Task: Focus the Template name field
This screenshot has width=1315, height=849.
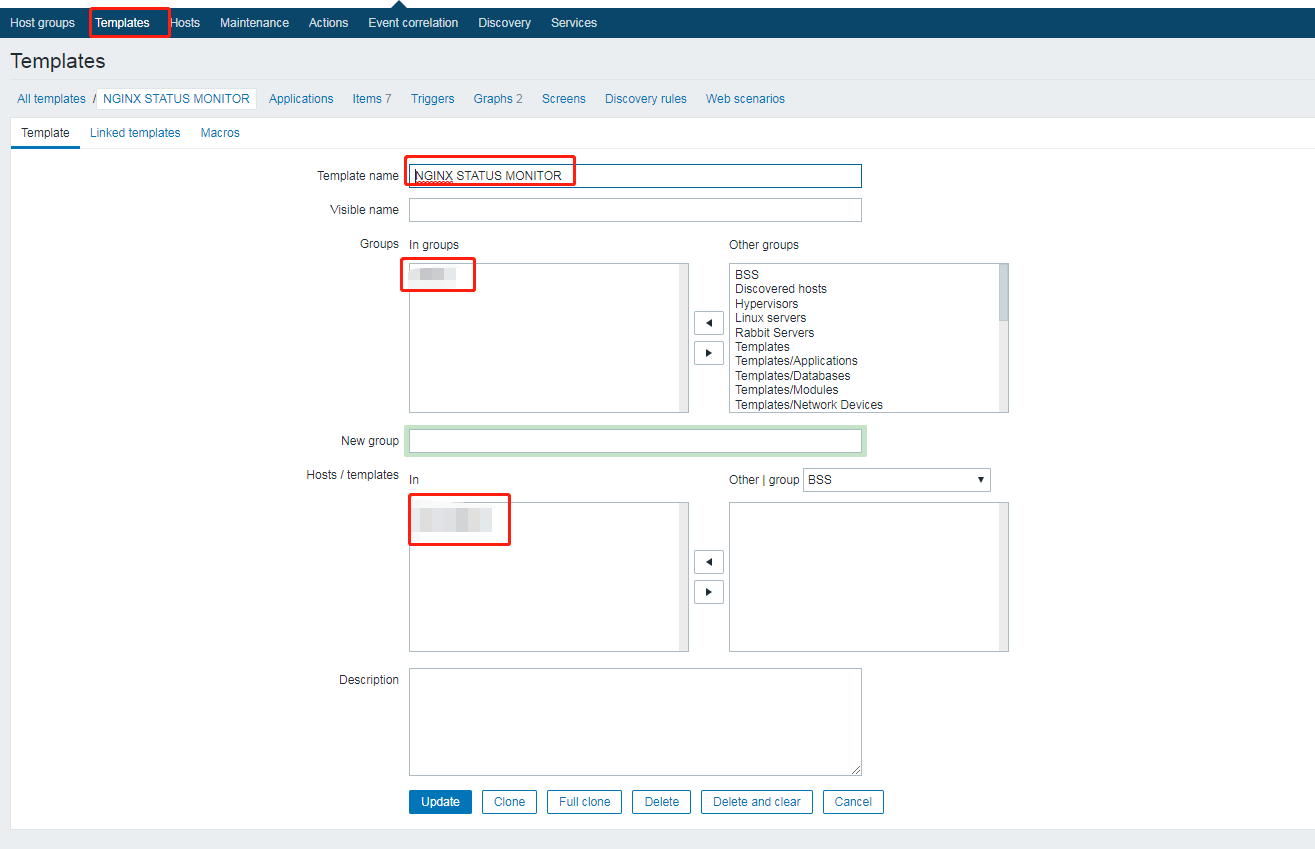Action: 635,176
